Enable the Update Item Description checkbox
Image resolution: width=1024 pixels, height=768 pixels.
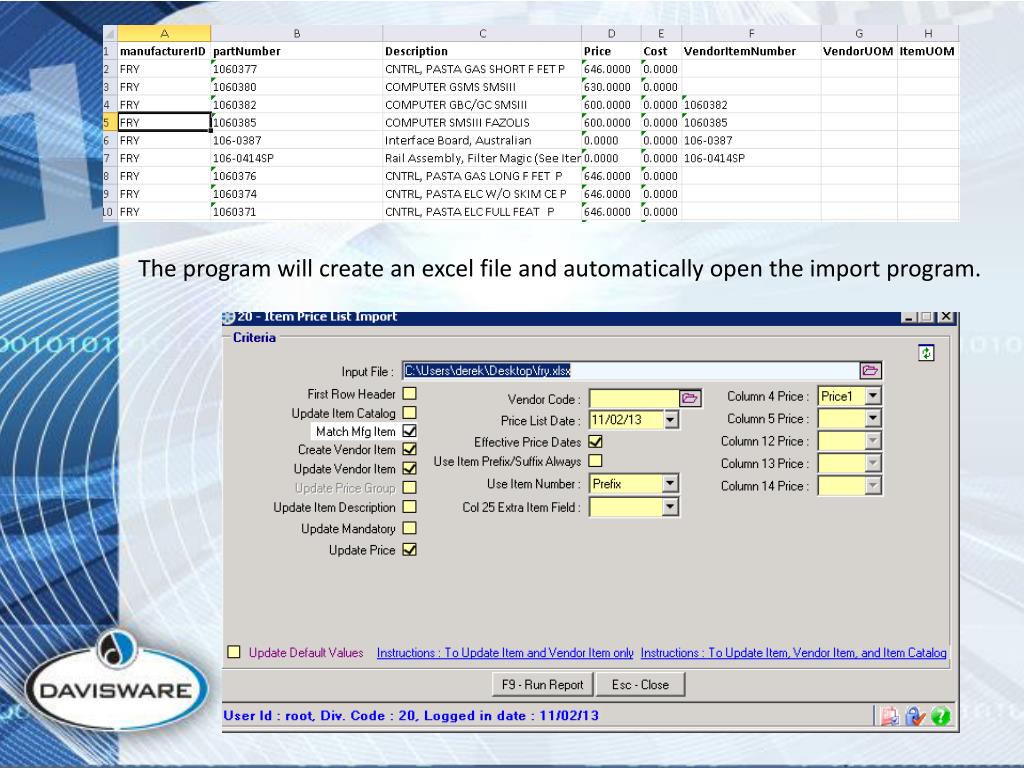409,507
